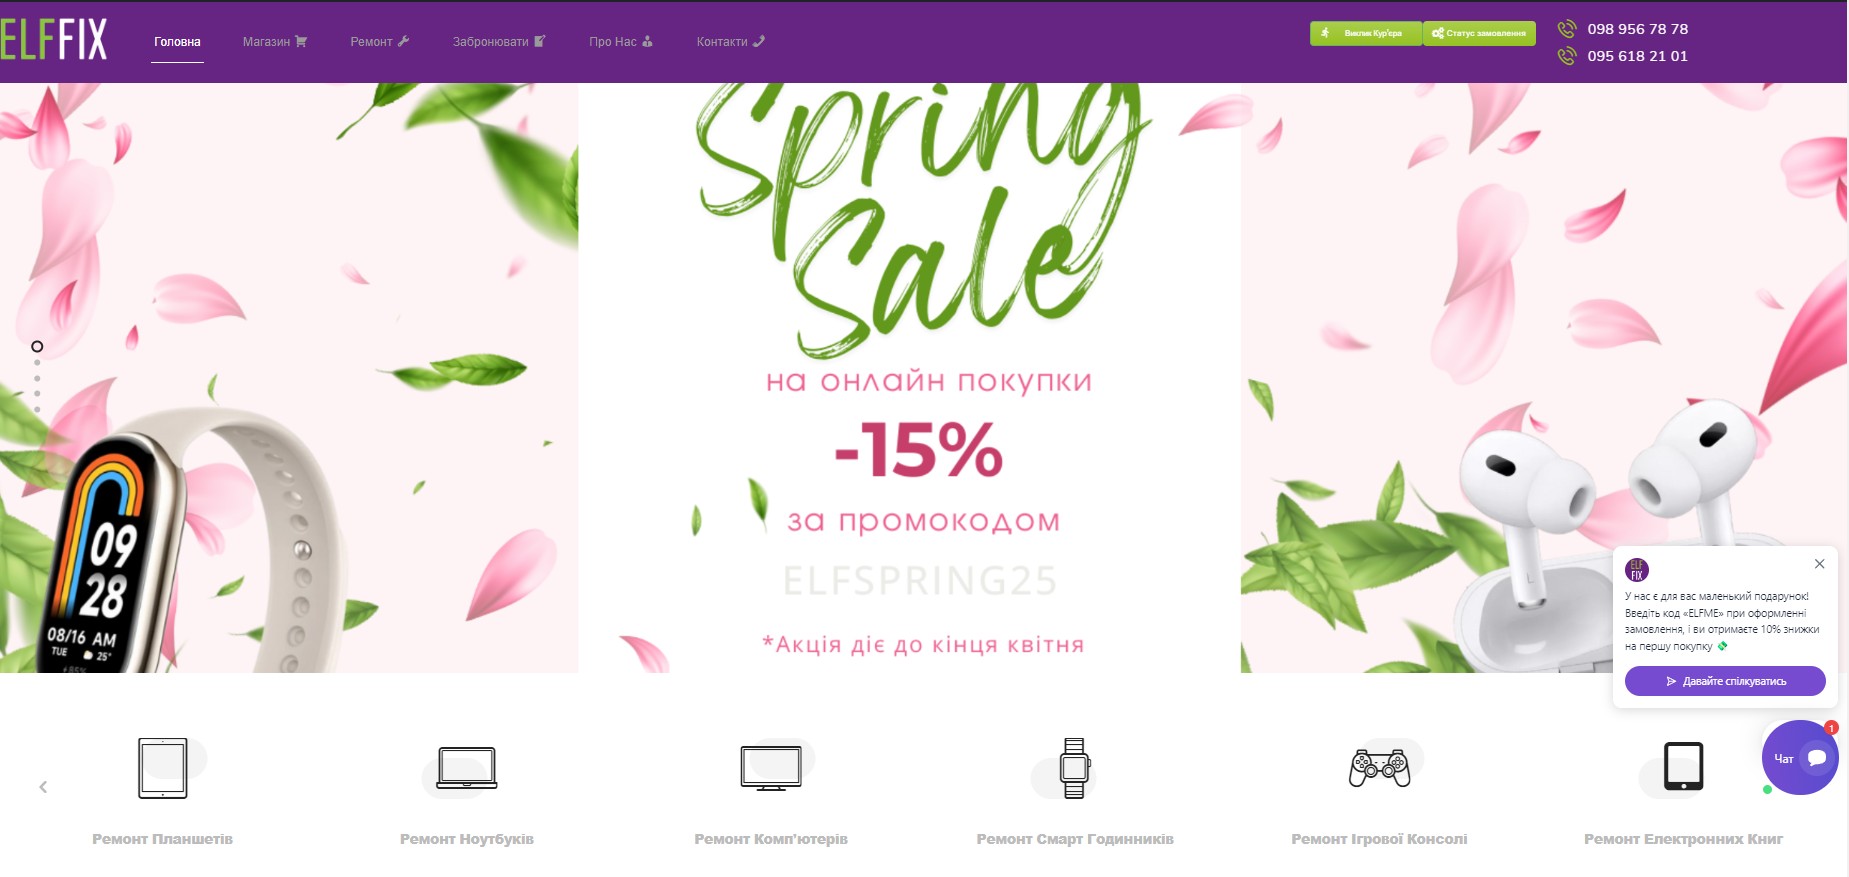Click the ELFFIX logo

point(54,40)
